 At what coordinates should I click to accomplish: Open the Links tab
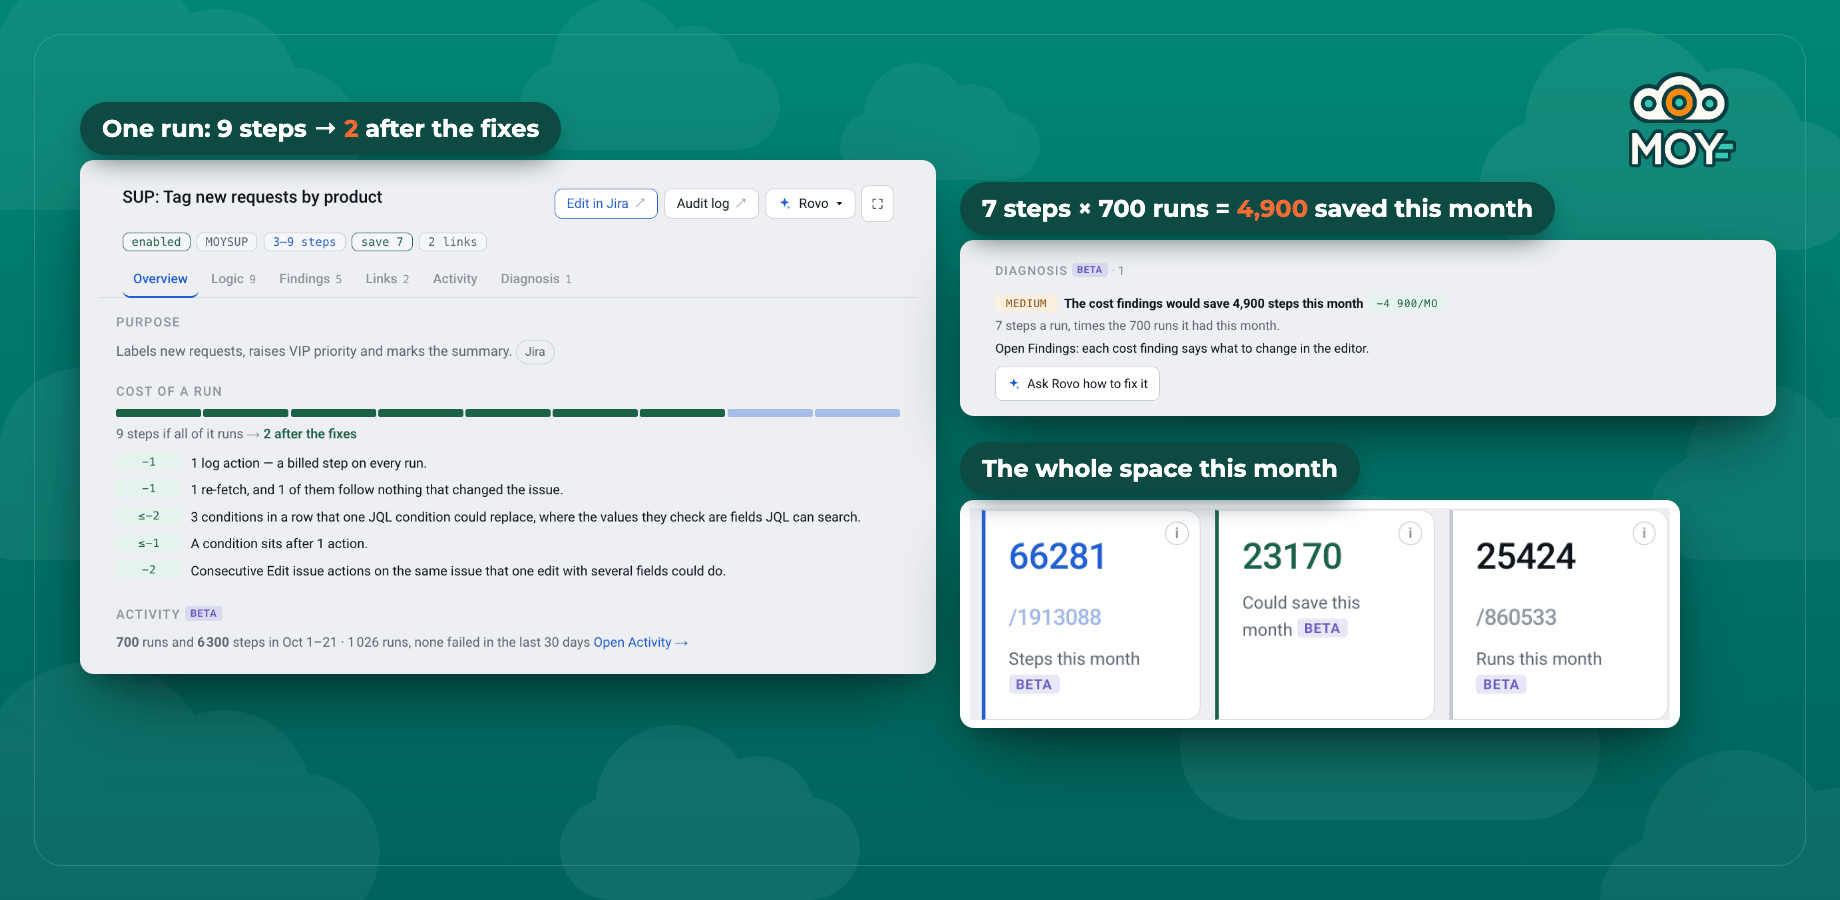387,279
